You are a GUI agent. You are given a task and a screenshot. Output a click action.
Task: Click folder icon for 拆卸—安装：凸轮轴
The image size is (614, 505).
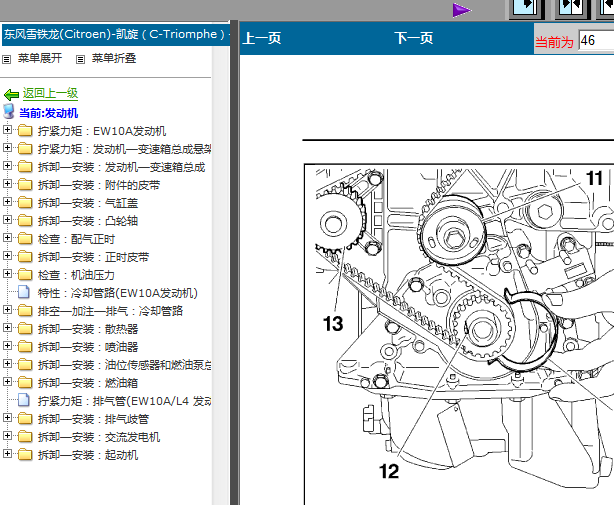point(25,220)
